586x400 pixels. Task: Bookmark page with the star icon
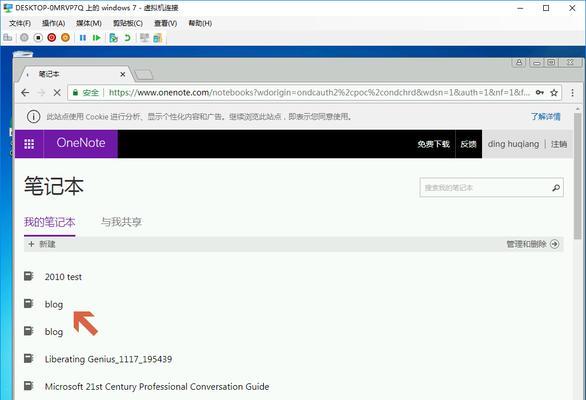click(554, 92)
